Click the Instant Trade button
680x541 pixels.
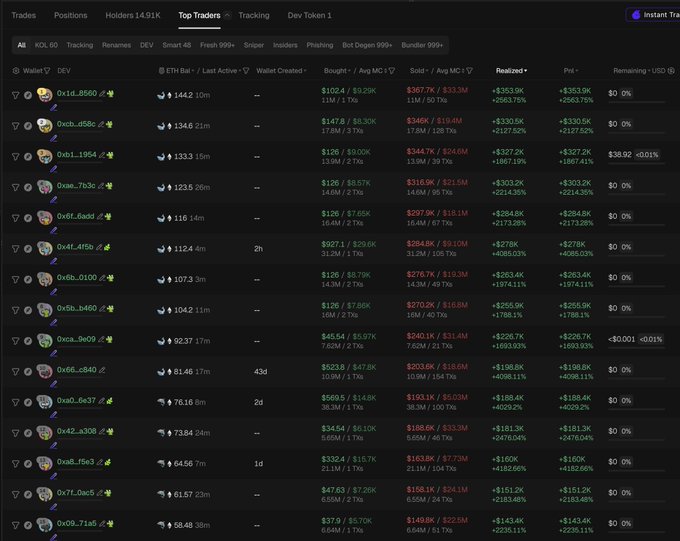click(x=654, y=15)
